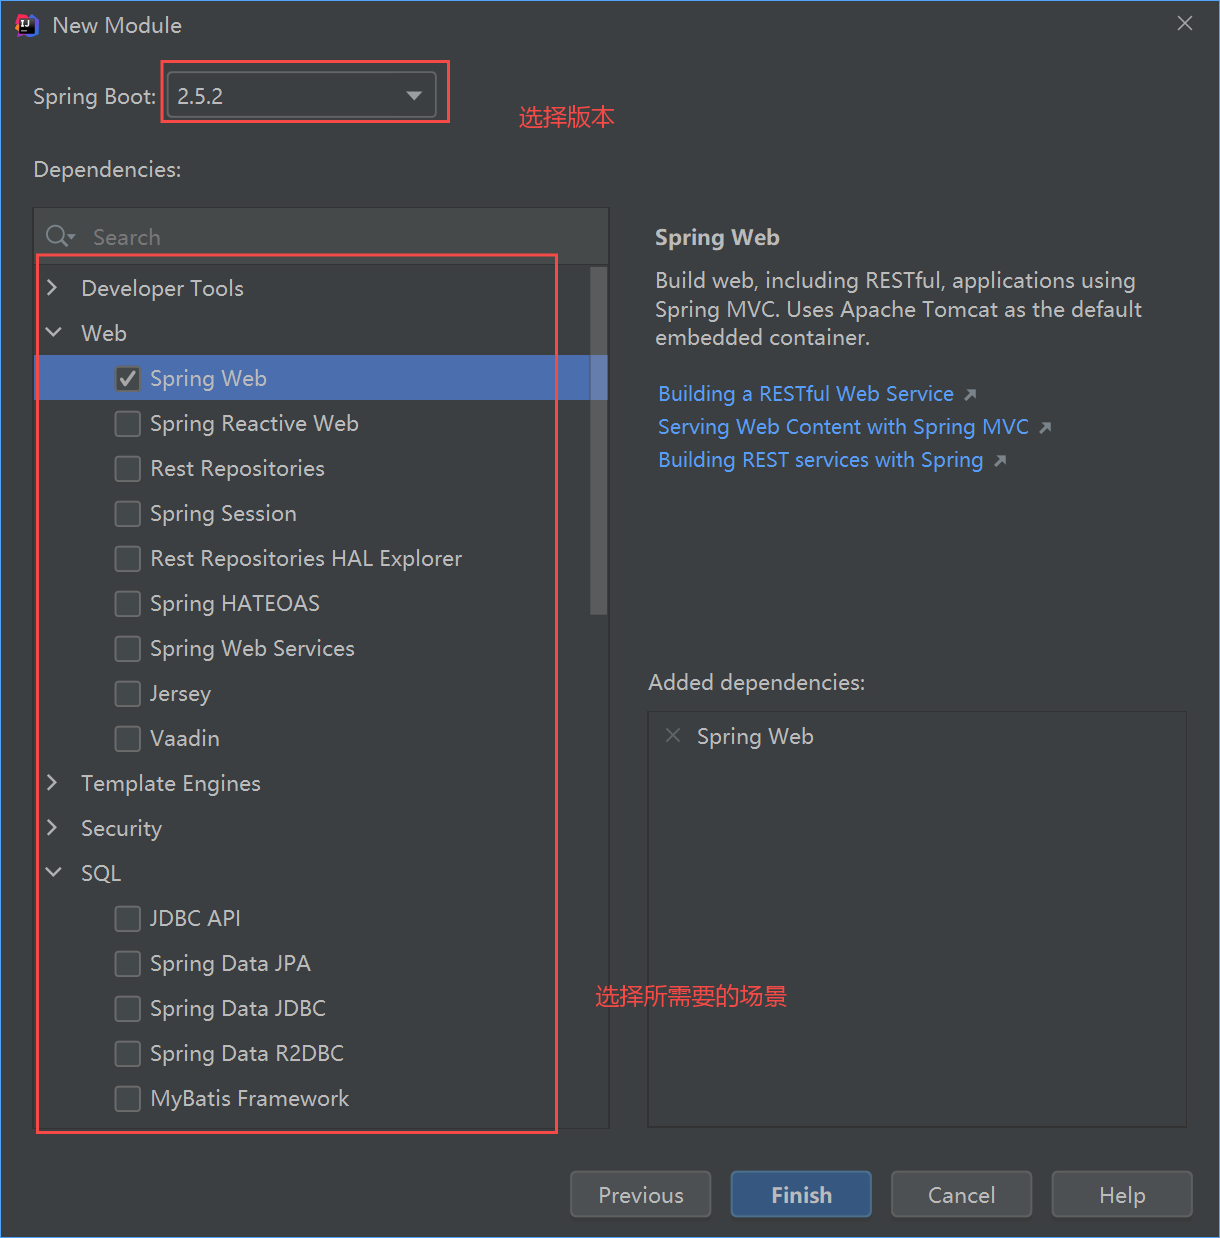Expand the Security category

tap(53, 828)
